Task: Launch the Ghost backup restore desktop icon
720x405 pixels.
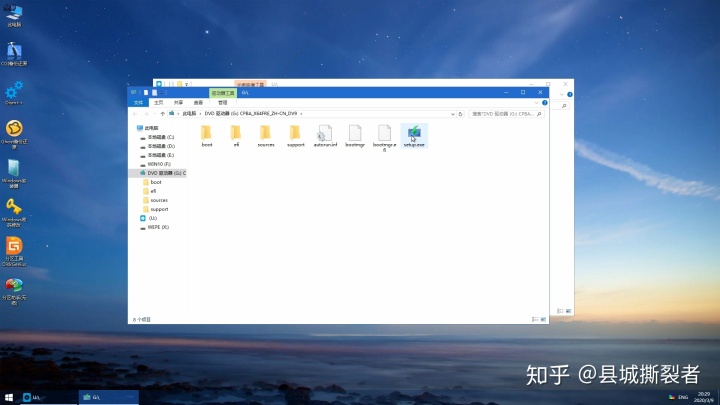Action: point(14,135)
